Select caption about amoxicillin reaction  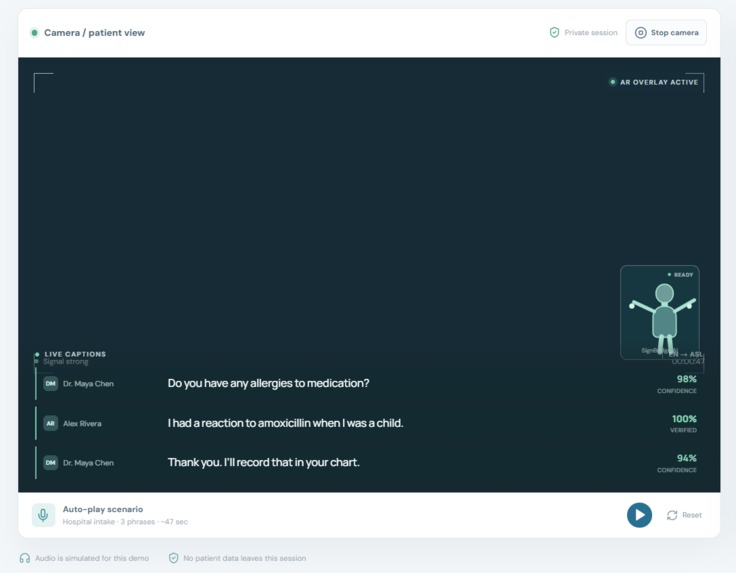(285, 423)
